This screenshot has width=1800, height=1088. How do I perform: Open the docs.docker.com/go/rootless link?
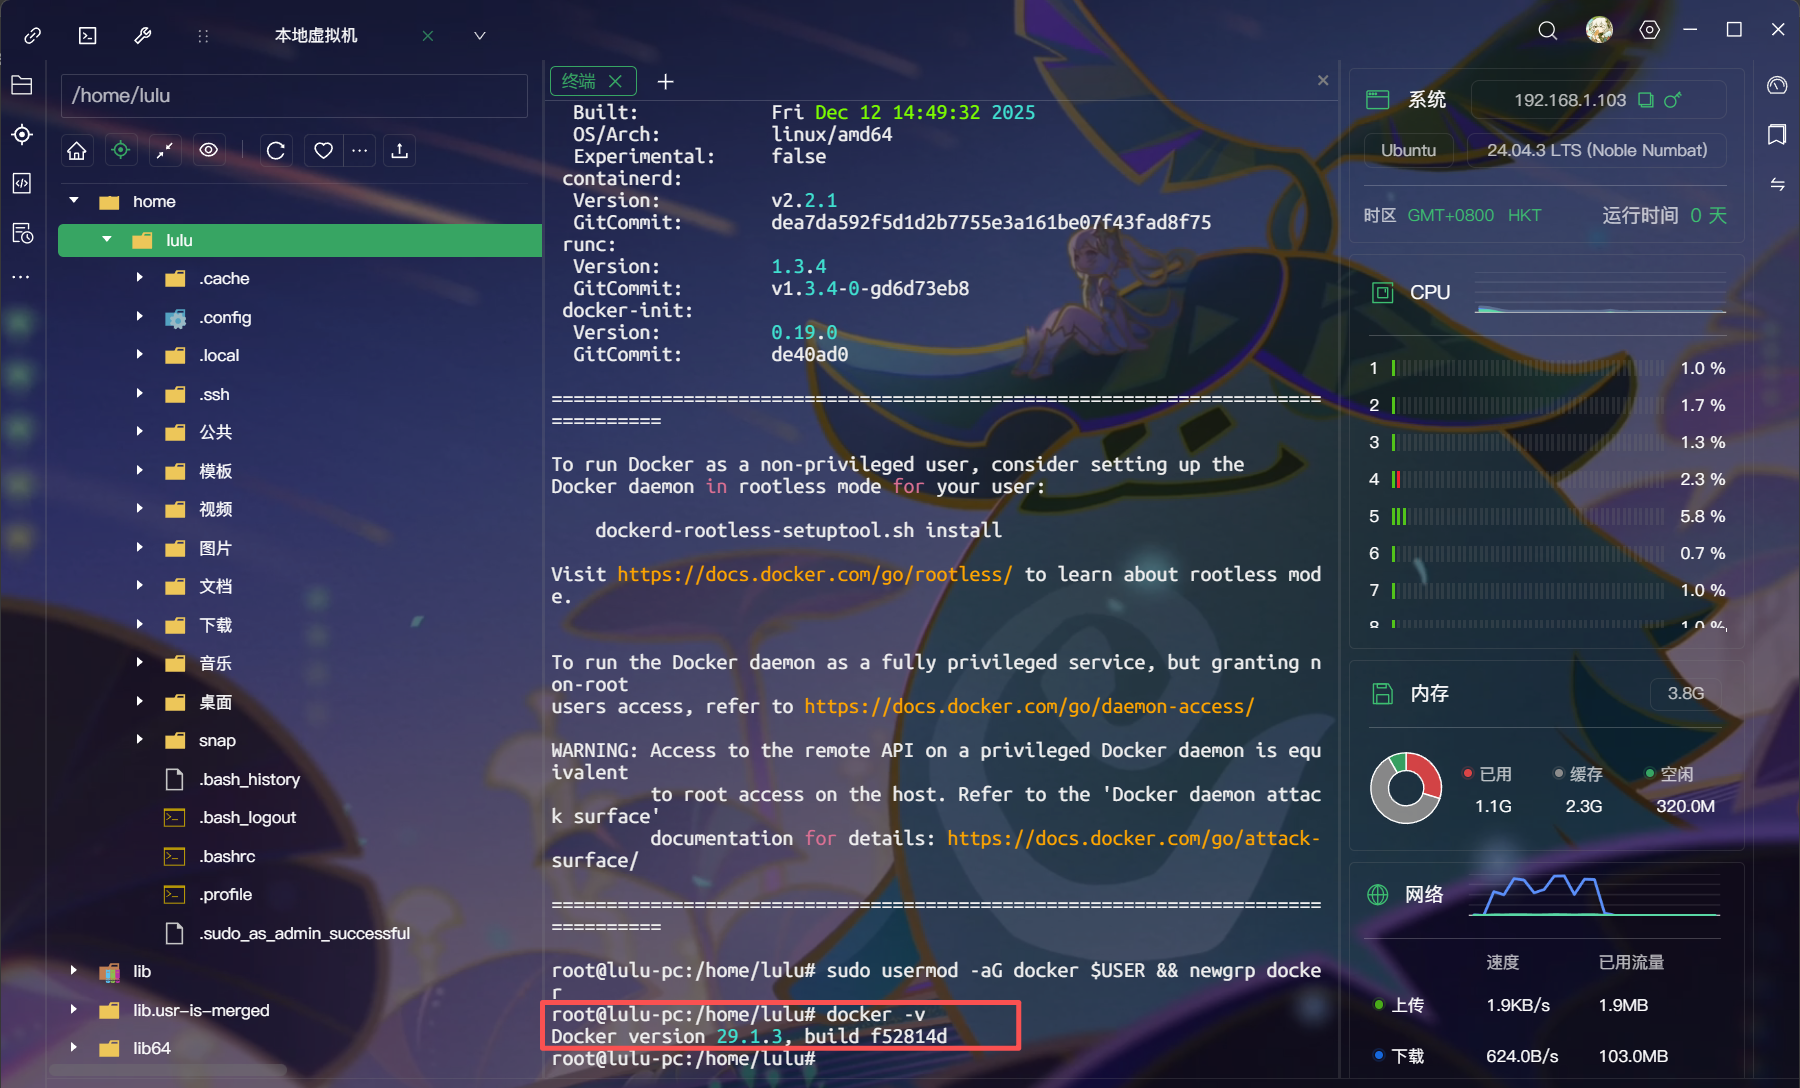click(x=814, y=575)
